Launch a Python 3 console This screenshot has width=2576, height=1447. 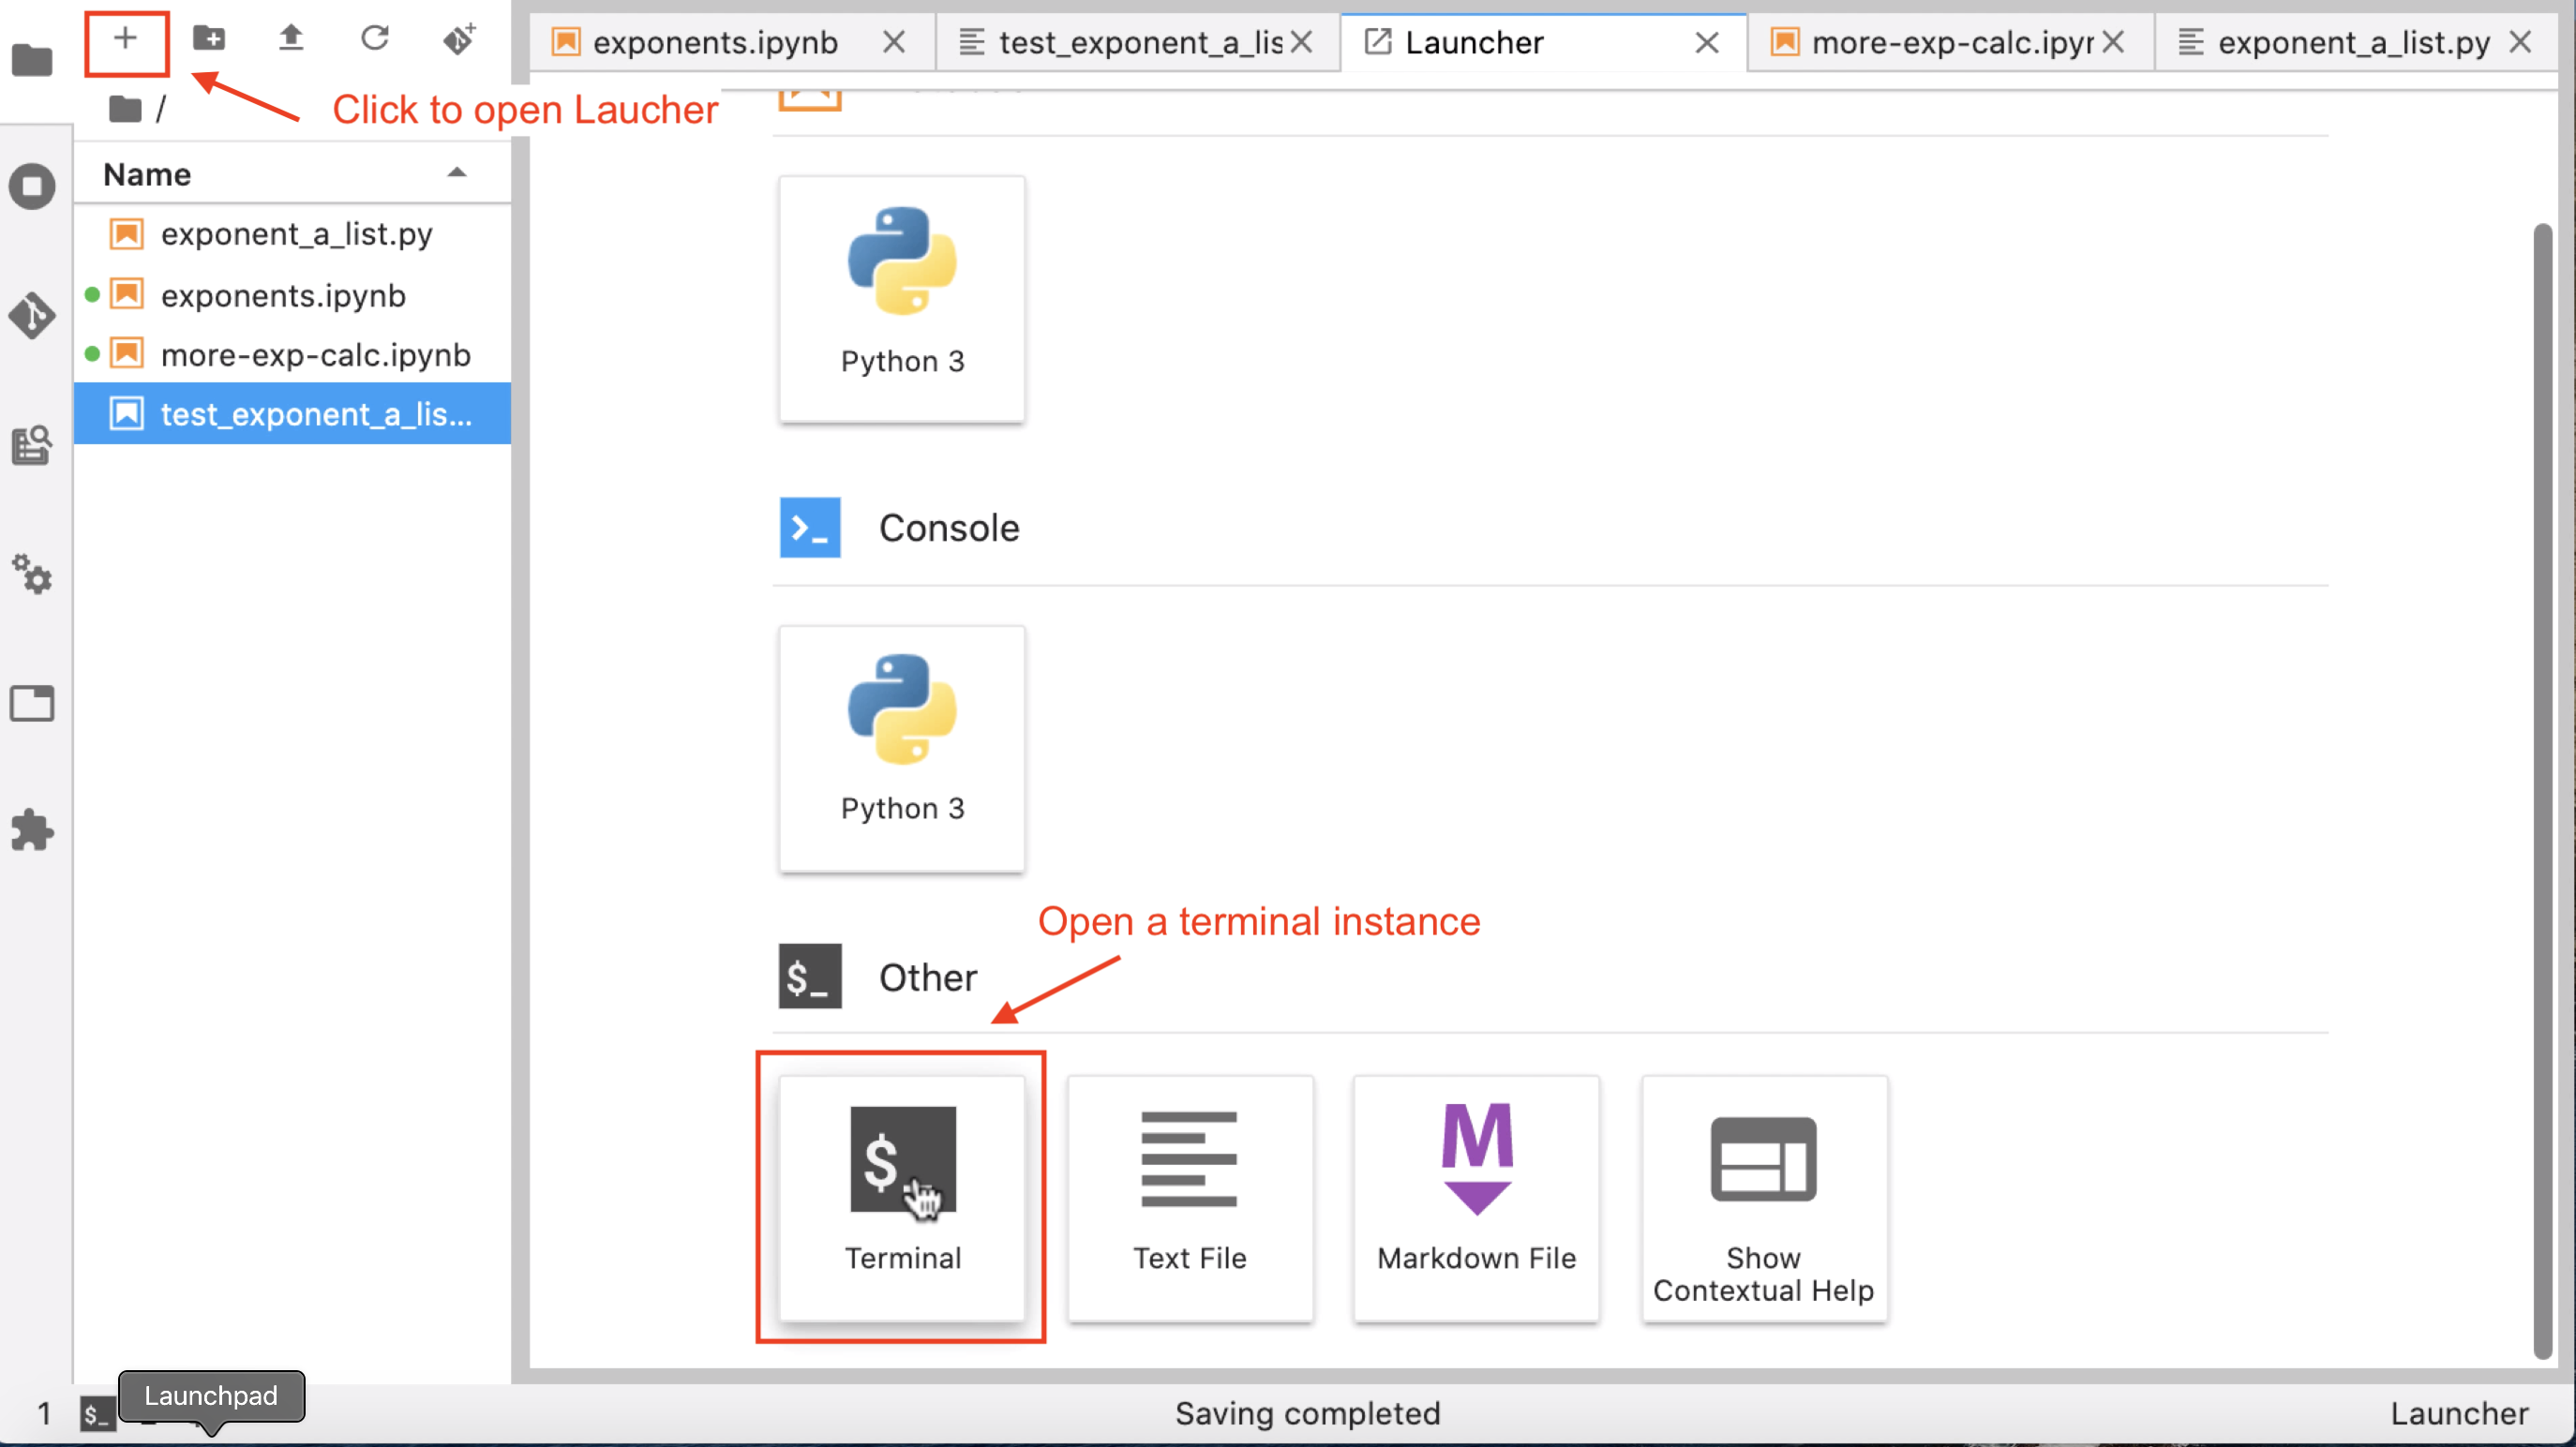click(x=901, y=747)
